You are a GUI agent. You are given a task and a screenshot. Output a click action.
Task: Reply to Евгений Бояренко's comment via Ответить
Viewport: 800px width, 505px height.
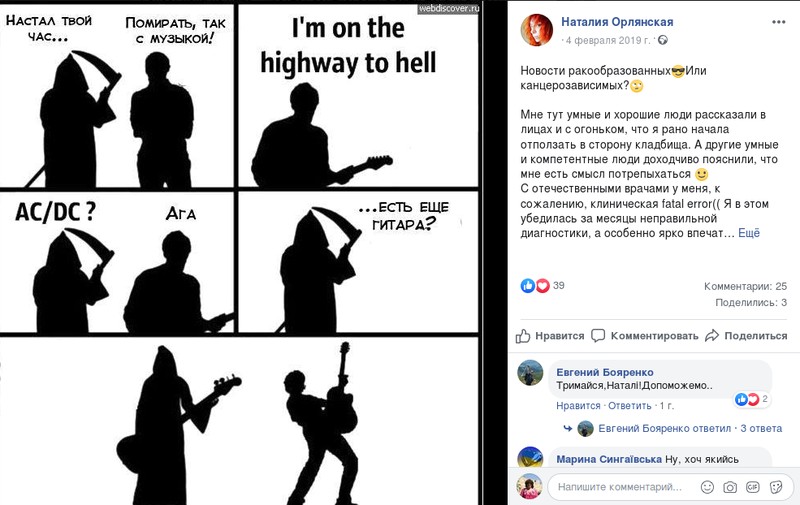click(629, 405)
